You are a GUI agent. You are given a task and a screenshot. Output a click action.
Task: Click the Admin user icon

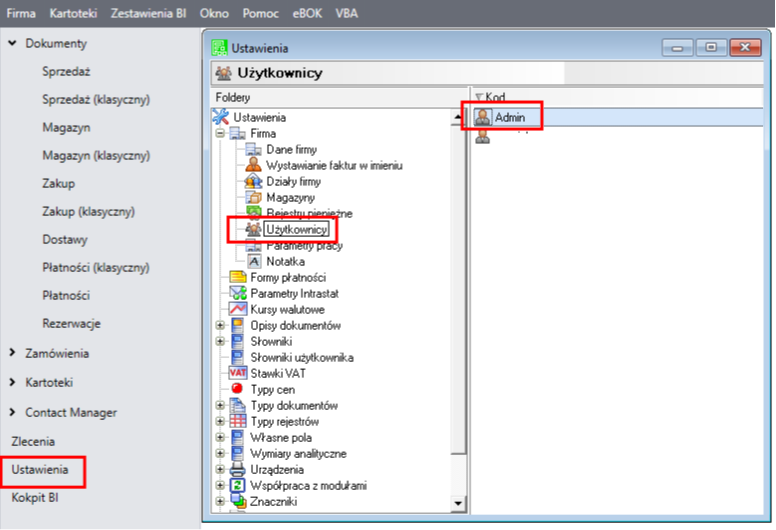tap(483, 117)
